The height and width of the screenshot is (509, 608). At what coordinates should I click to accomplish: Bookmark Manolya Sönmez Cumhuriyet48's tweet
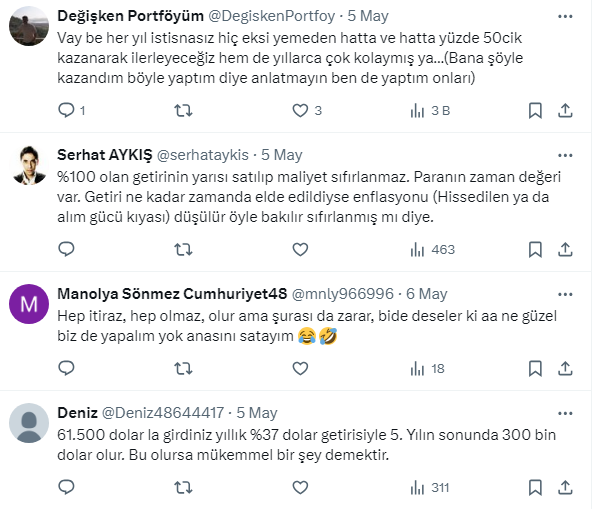[x=534, y=369]
